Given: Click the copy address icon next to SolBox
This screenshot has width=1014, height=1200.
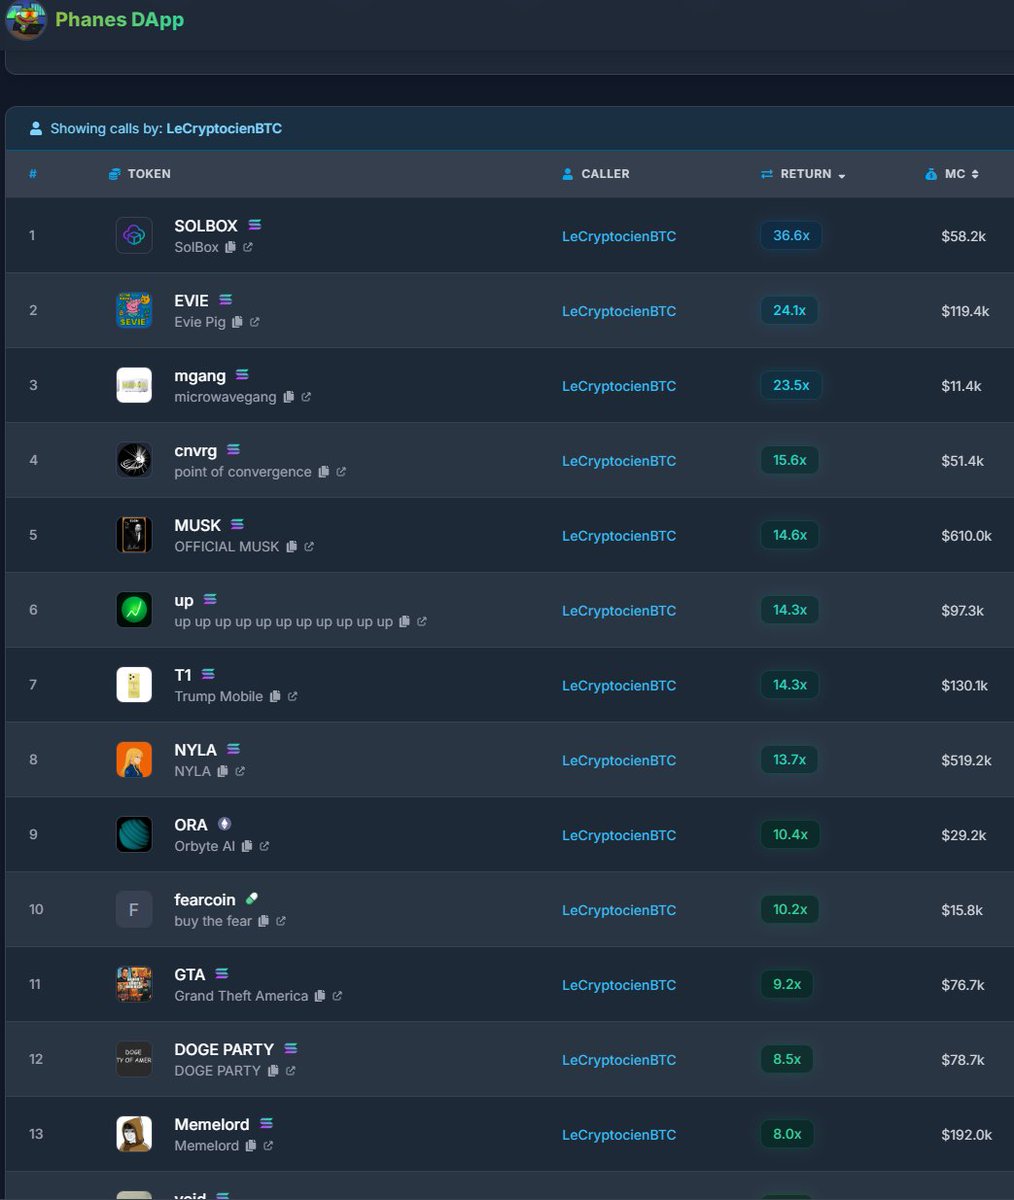Looking at the screenshot, I should tap(230, 247).
